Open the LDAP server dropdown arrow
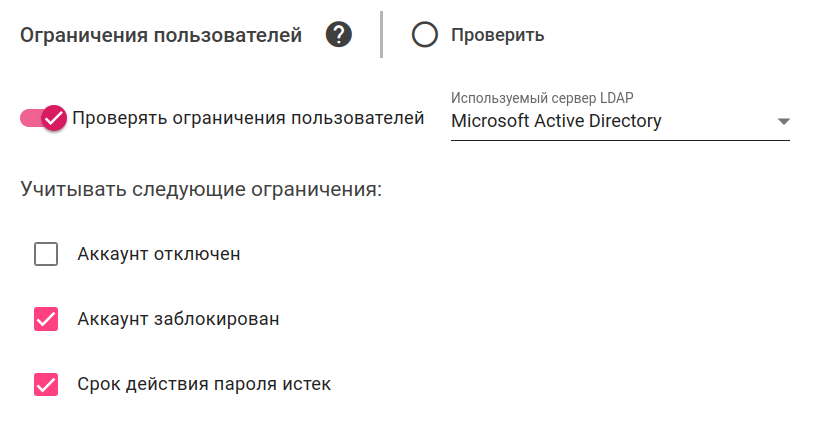 pos(783,122)
